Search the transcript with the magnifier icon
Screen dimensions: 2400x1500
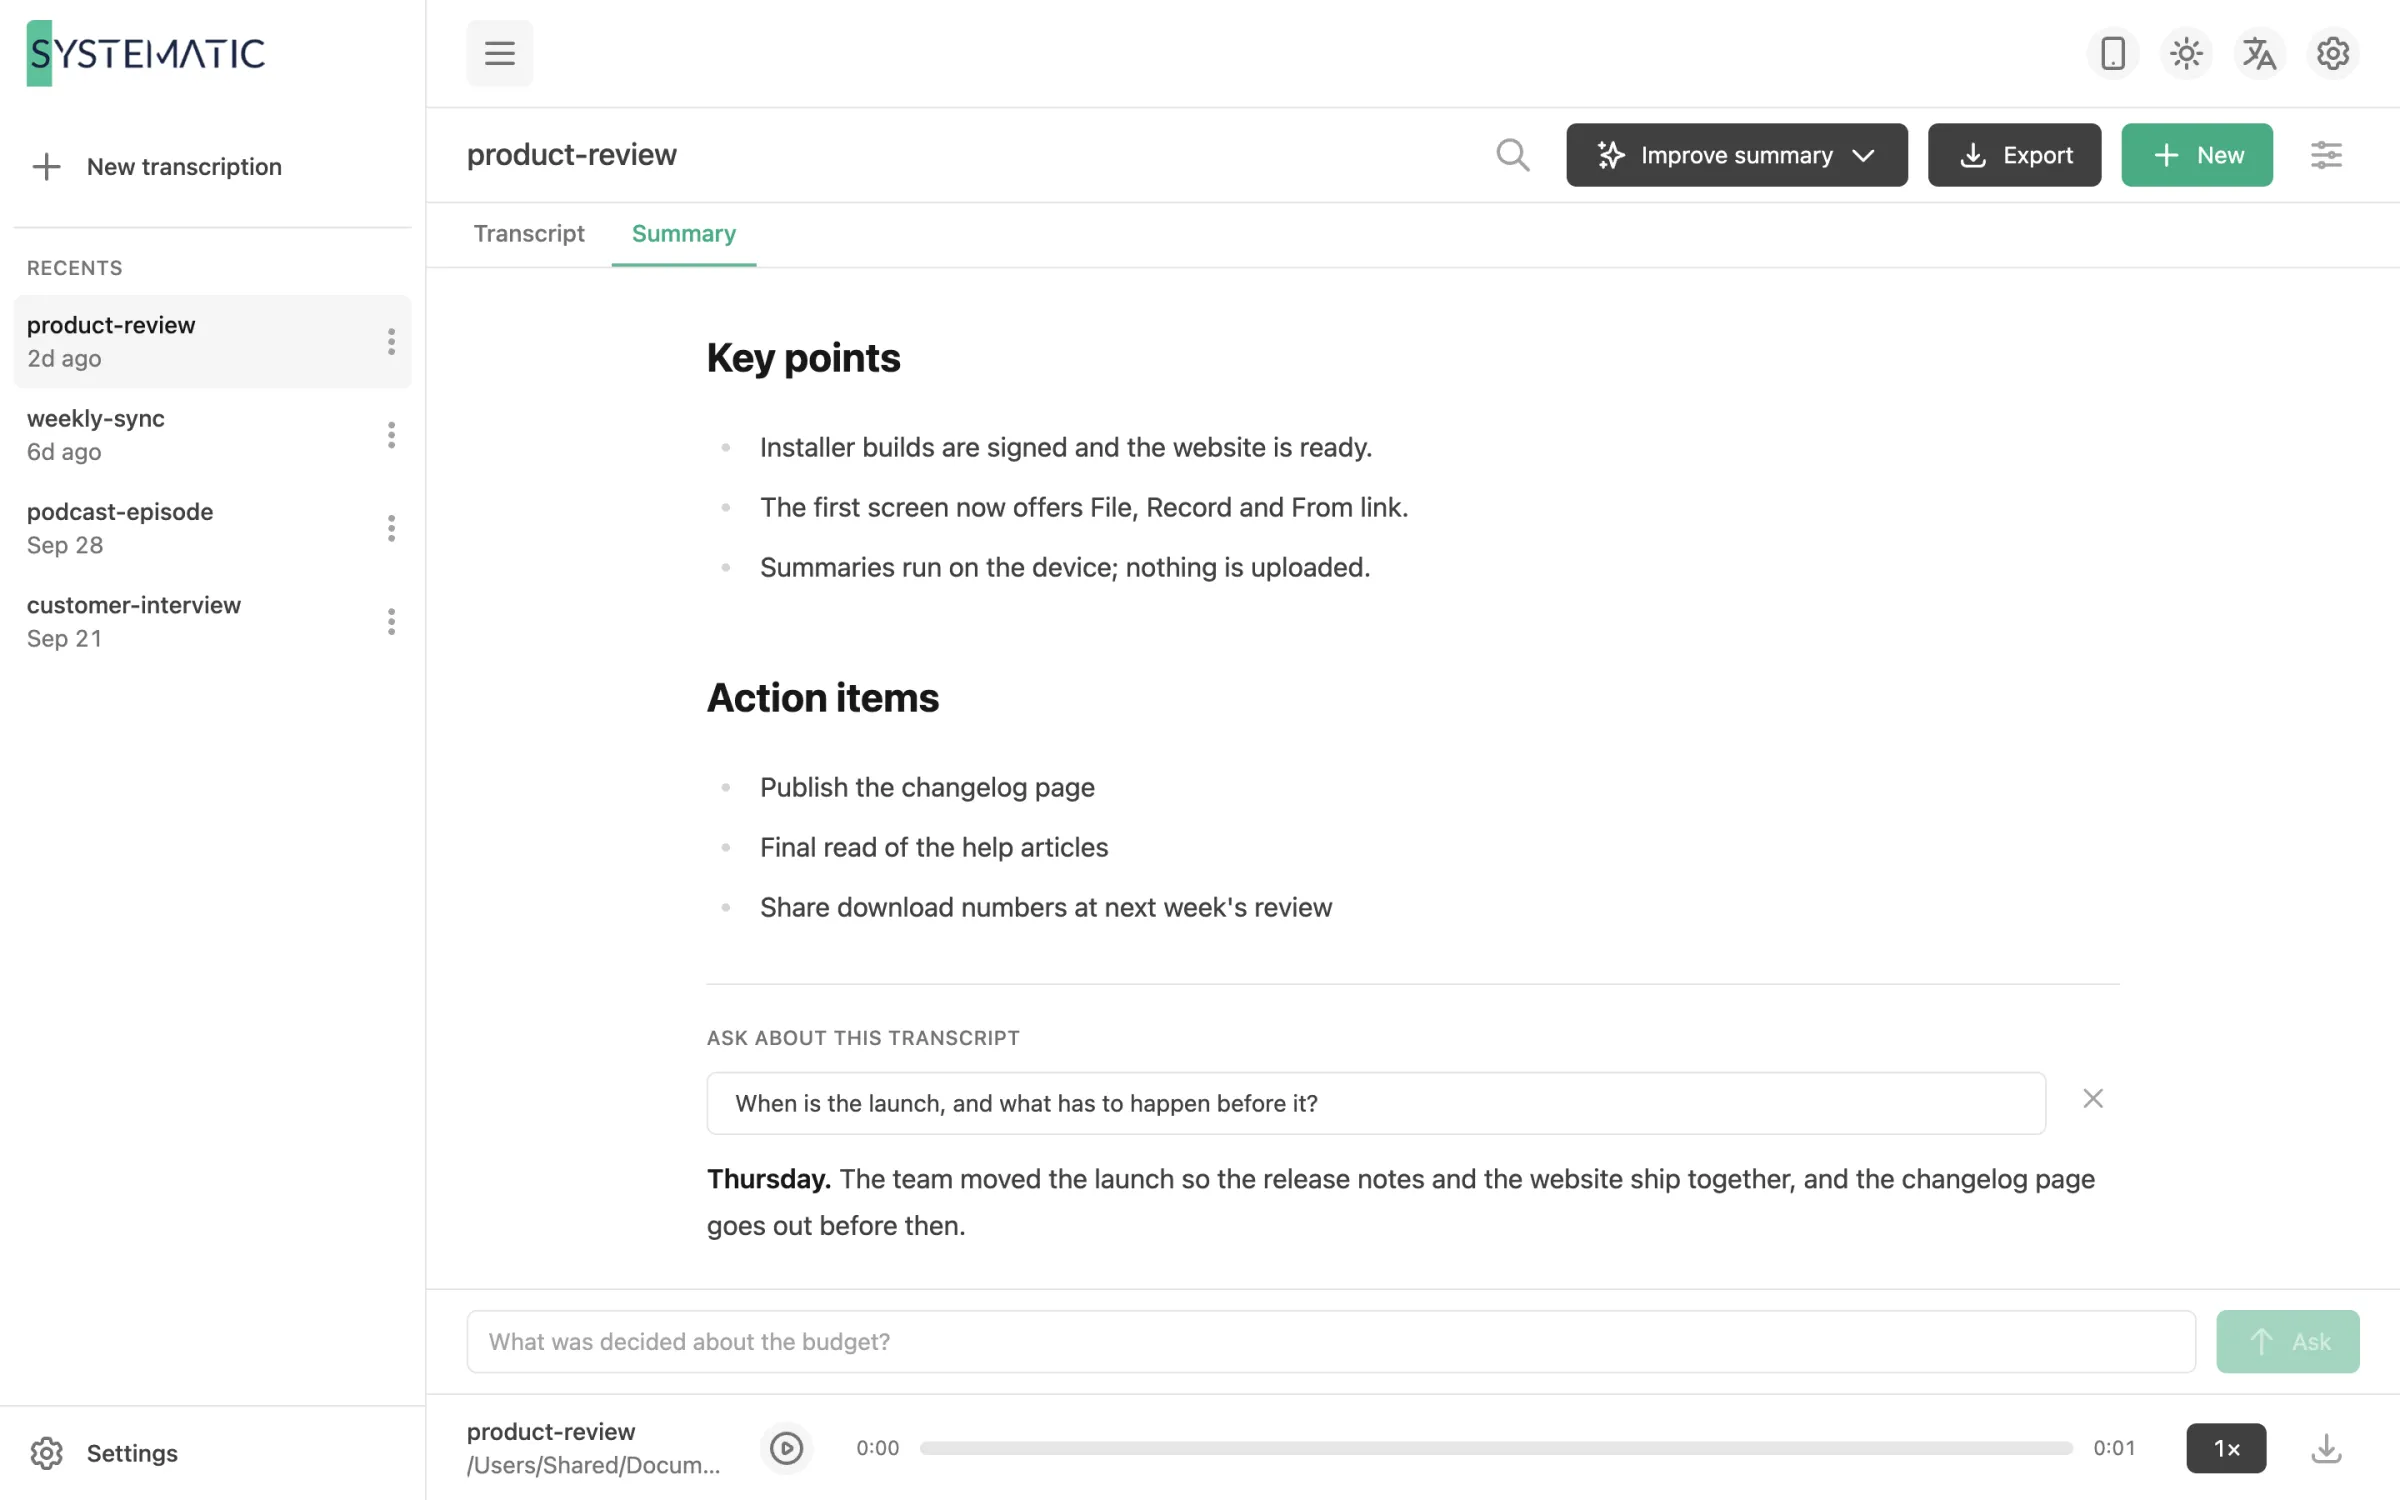(1512, 155)
